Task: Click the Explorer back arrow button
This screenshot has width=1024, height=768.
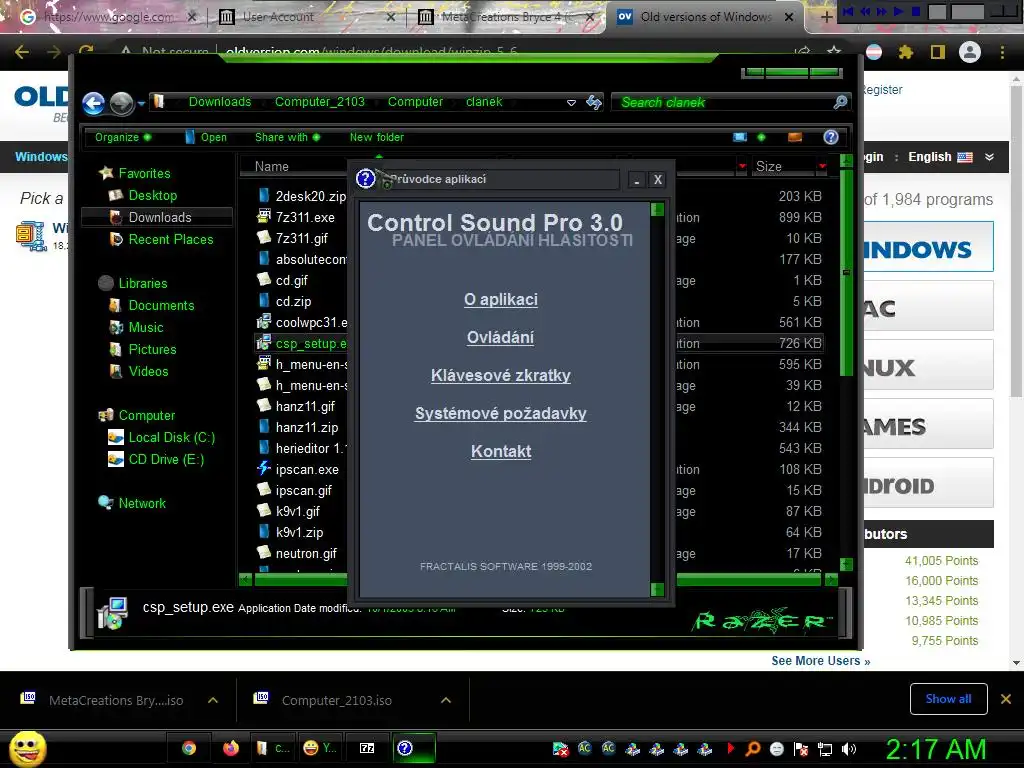Action: tap(93, 103)
